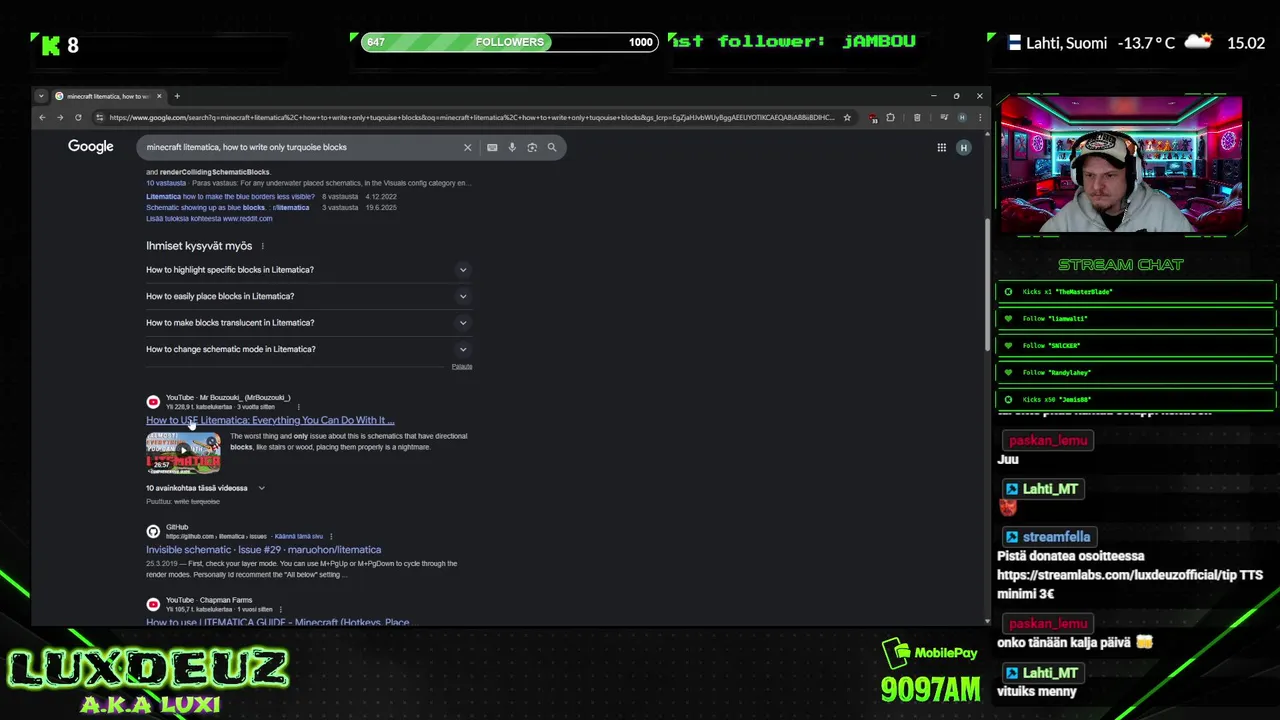Start voice search with microphone icon

512,147
